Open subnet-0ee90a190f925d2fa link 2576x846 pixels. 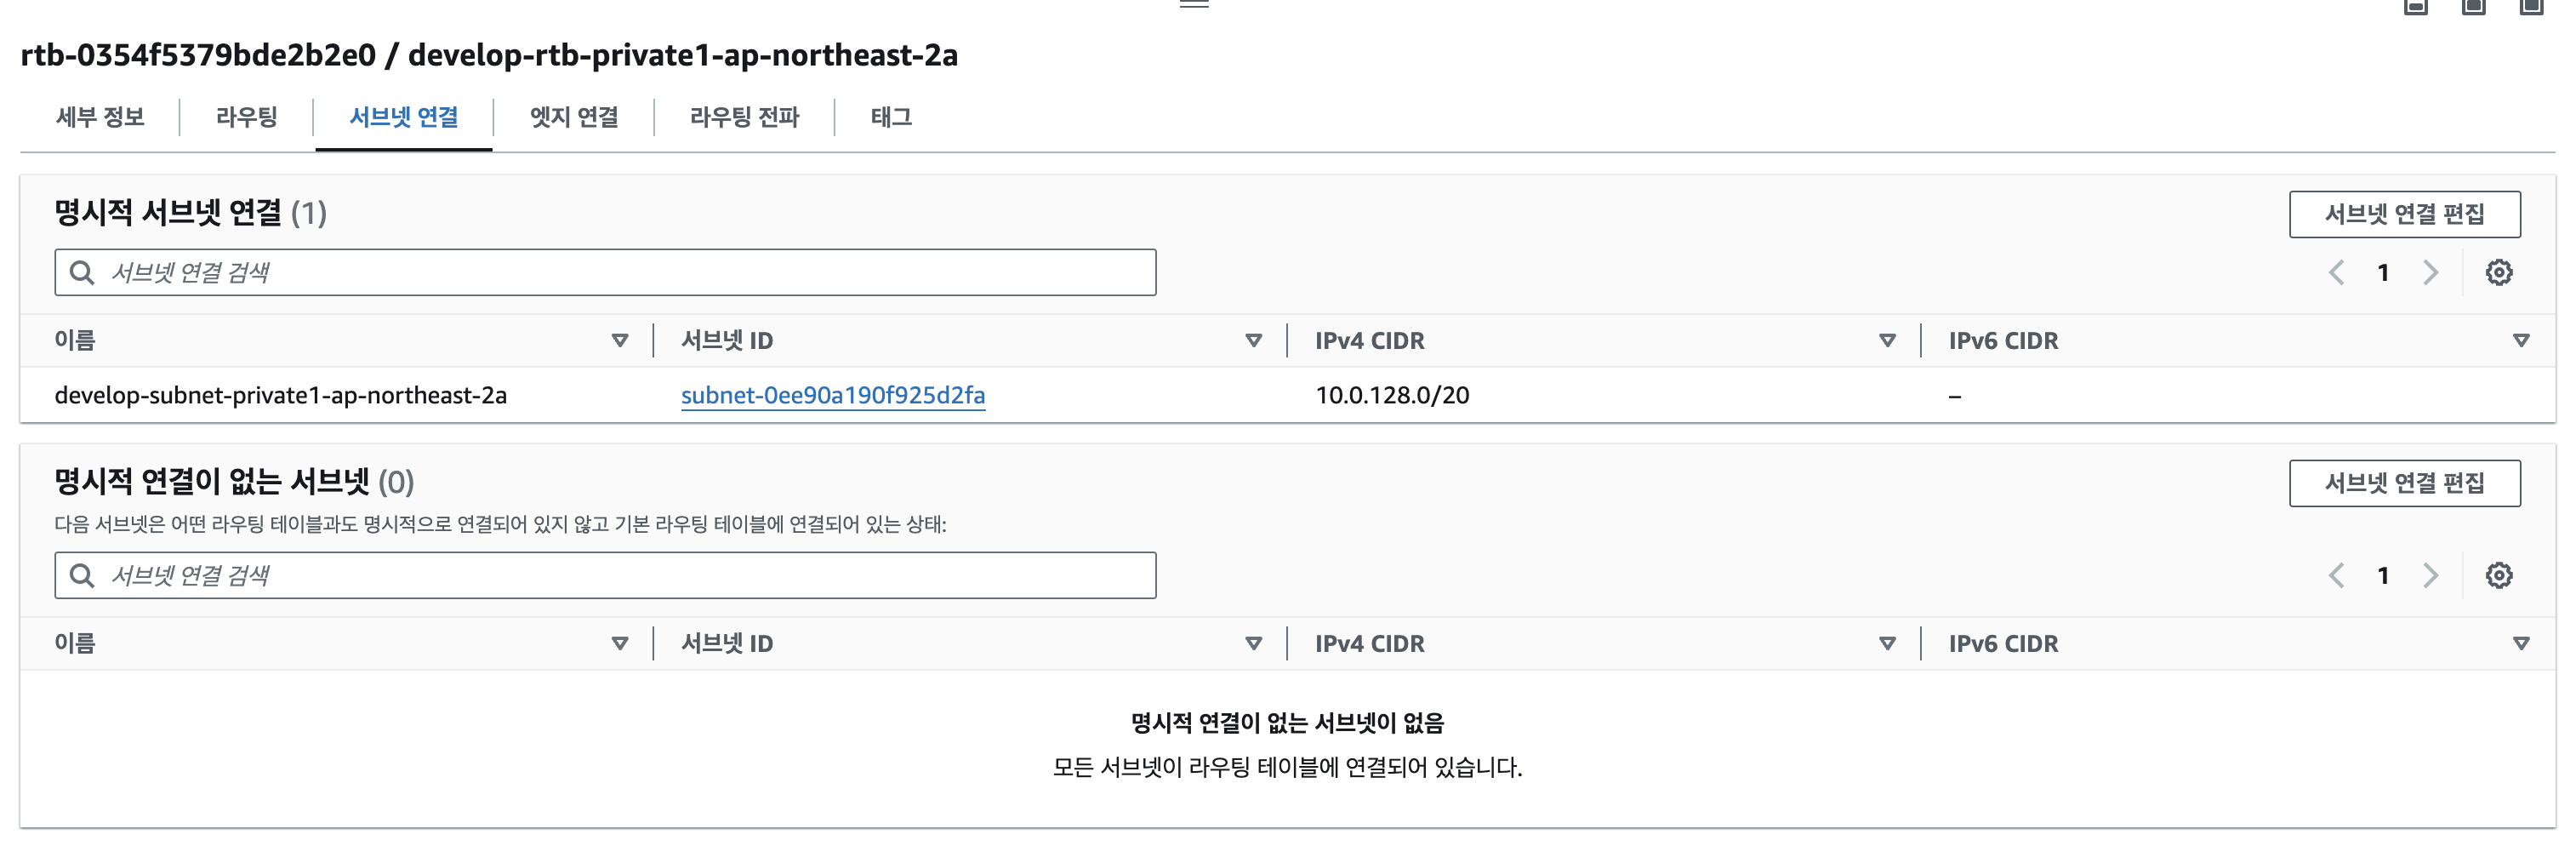coord(833,395)
